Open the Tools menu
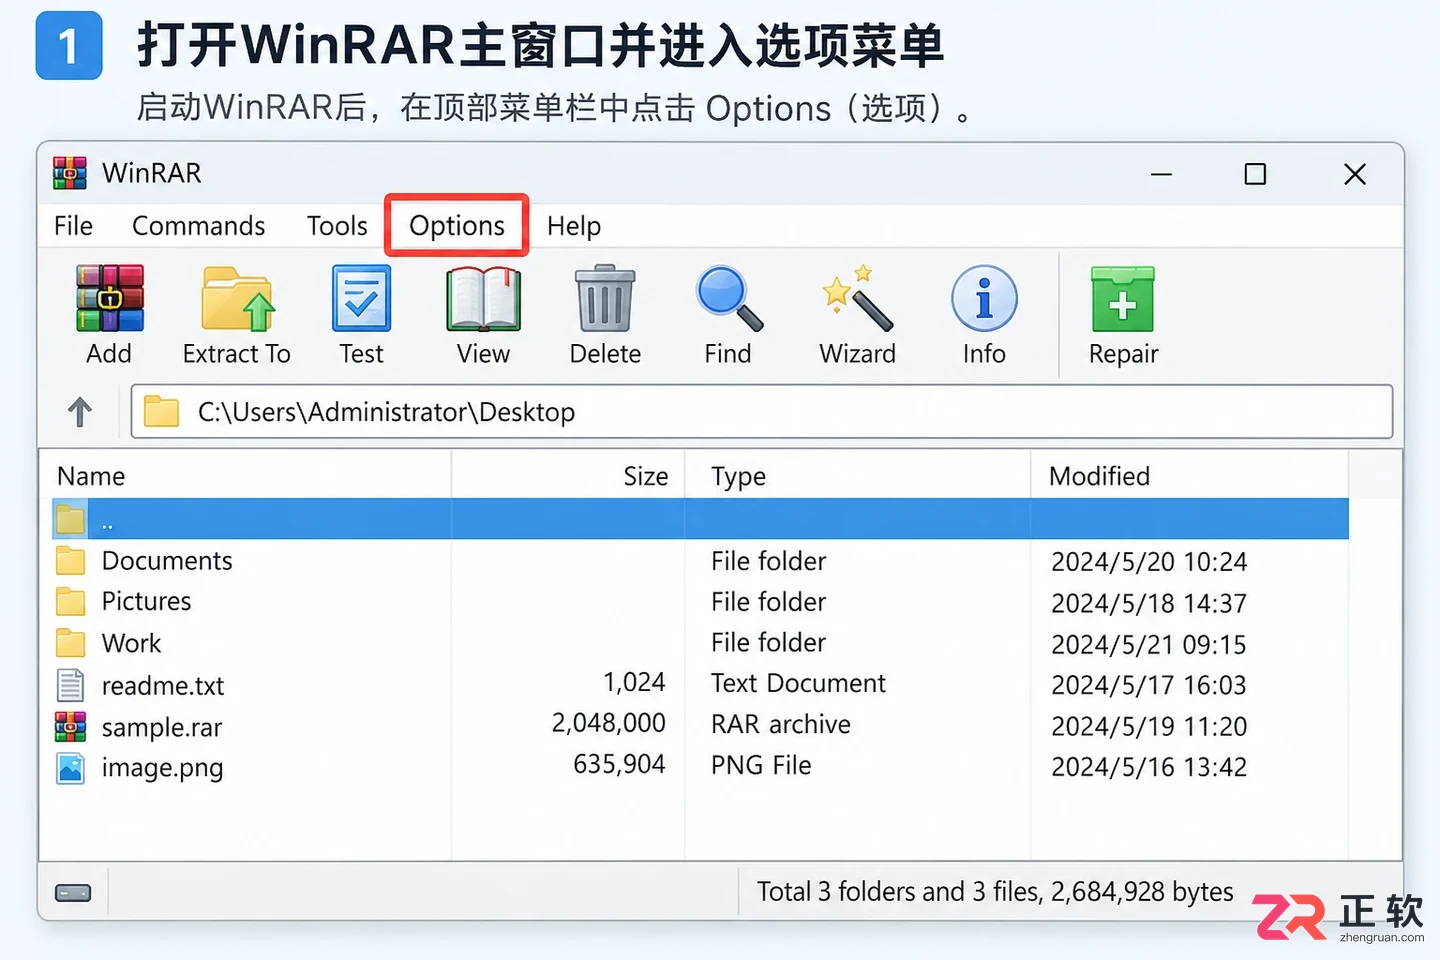The width and height of the screenshot is (1440, 960). click(x=337, y=226)
